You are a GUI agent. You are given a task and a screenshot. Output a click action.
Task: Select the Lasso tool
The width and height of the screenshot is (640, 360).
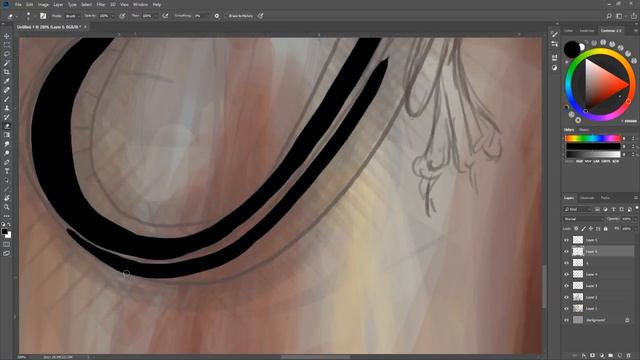pyautogui.click(x=7, y=54)
